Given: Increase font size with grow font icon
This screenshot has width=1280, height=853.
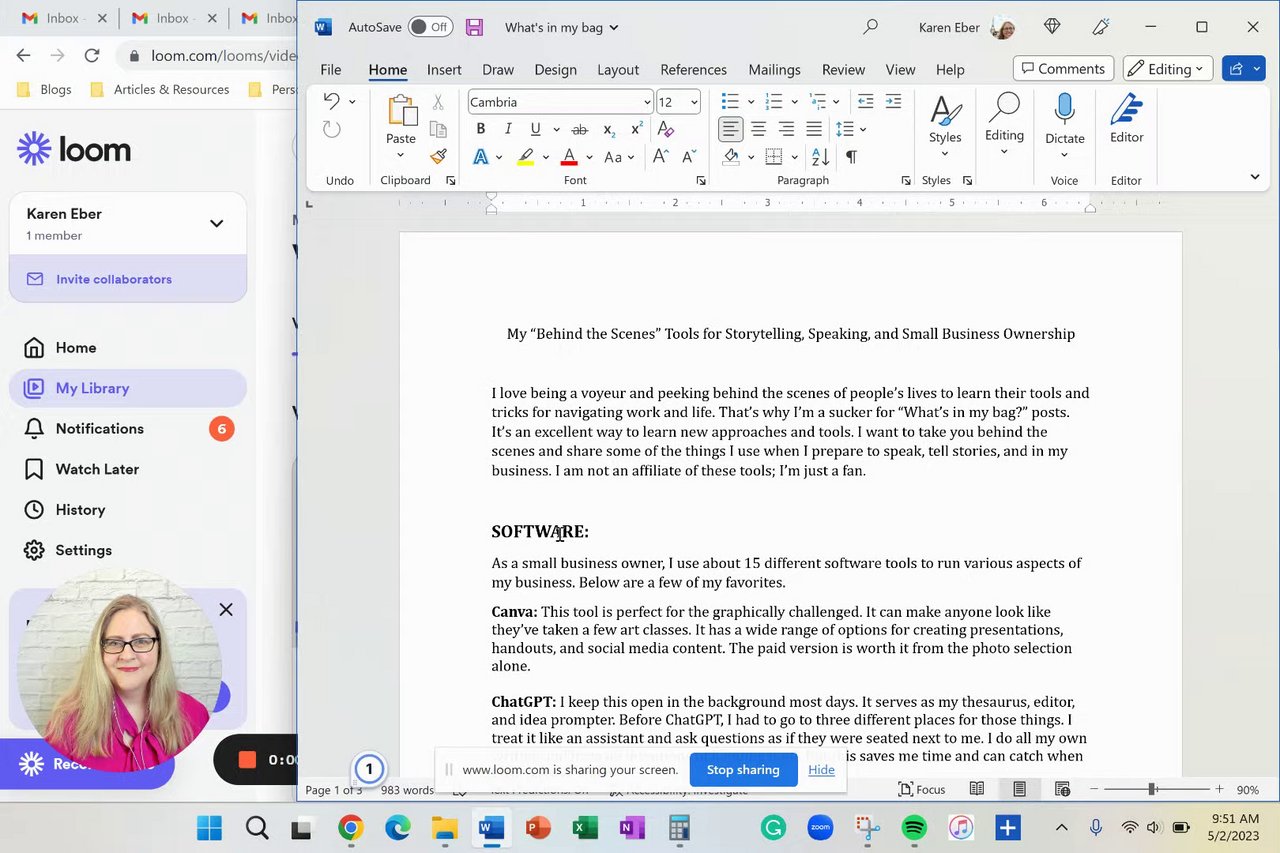Looking at the screenshot, I should click(x=660, y=156).
